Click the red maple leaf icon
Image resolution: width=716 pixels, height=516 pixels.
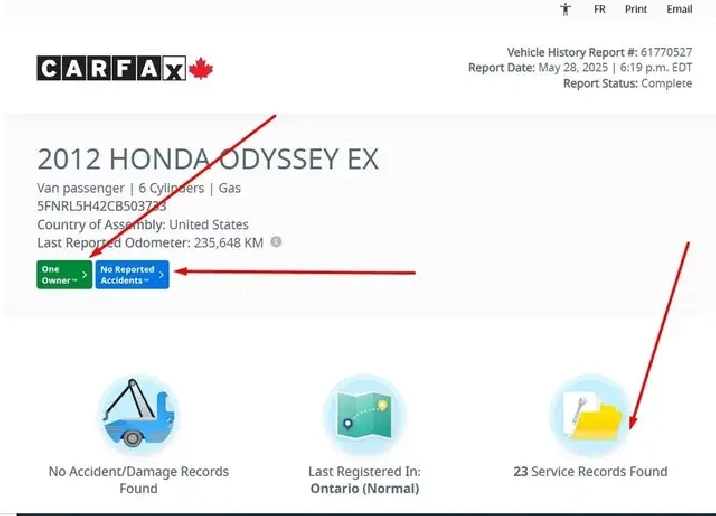click(201, 68)
